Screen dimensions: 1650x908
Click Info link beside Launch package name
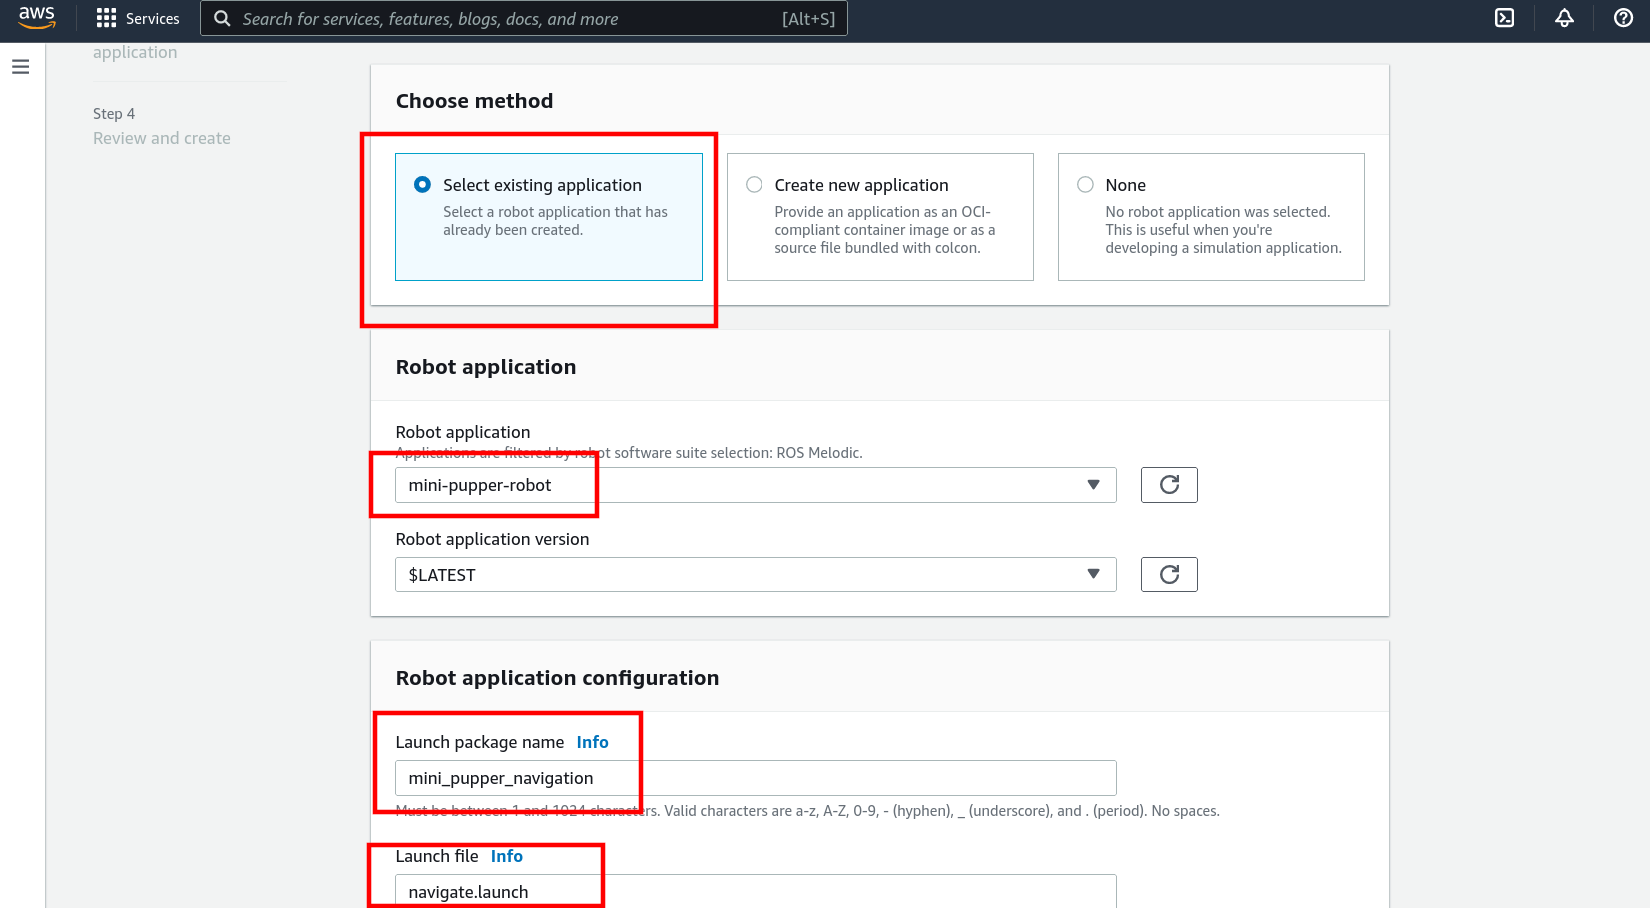[x=592, y=742]
